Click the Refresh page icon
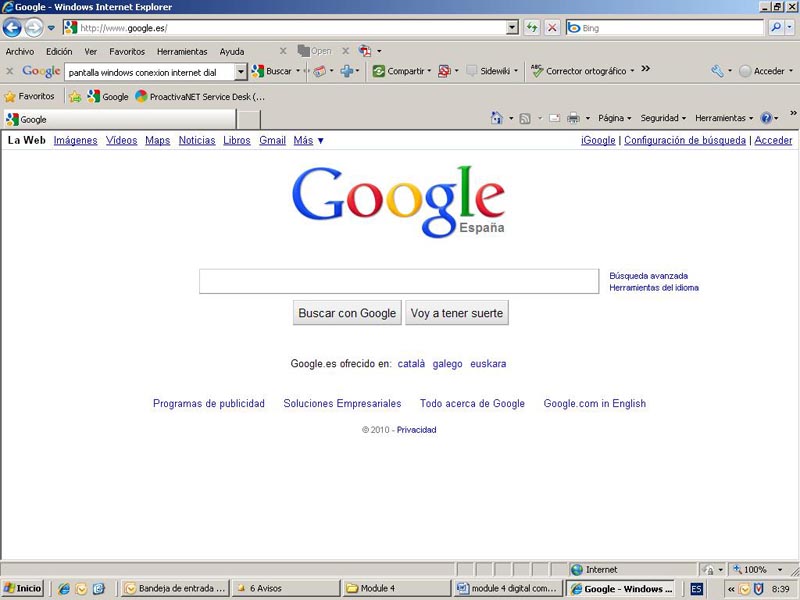This screenshot has width=800, height=600. pyautogui.click(x=532, y=28)
